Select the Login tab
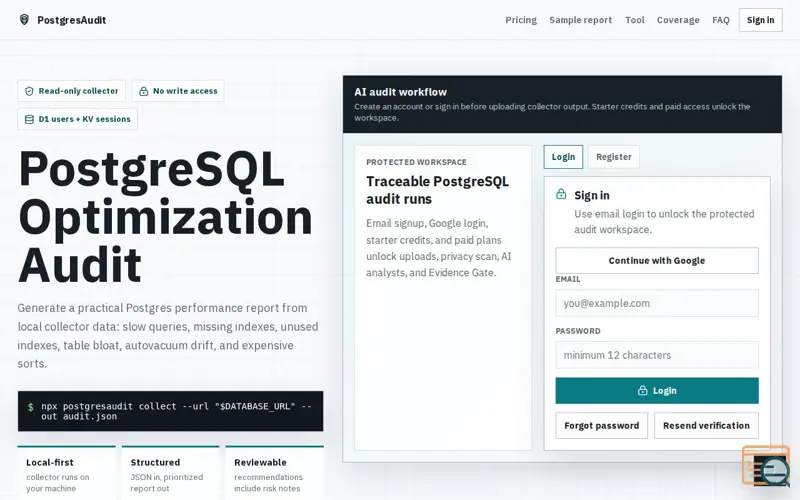 [x=563, y=157]
